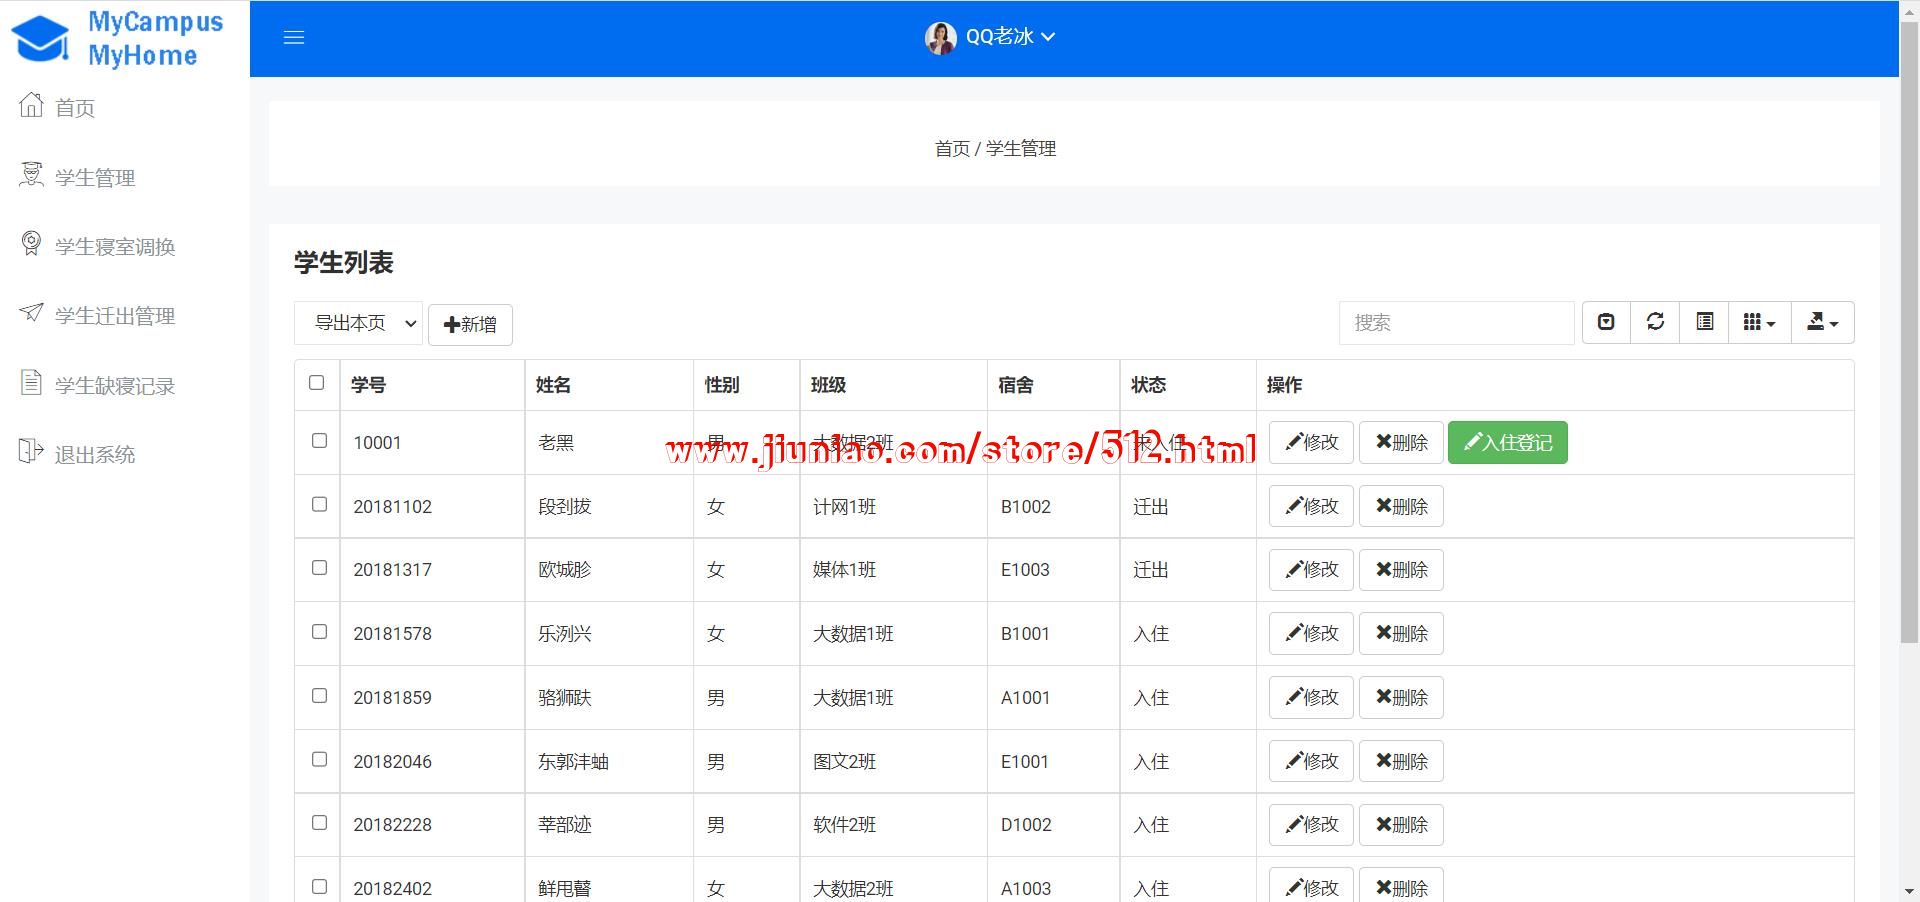
Task: Click the 新增 add student button
Action: [470, 325]
